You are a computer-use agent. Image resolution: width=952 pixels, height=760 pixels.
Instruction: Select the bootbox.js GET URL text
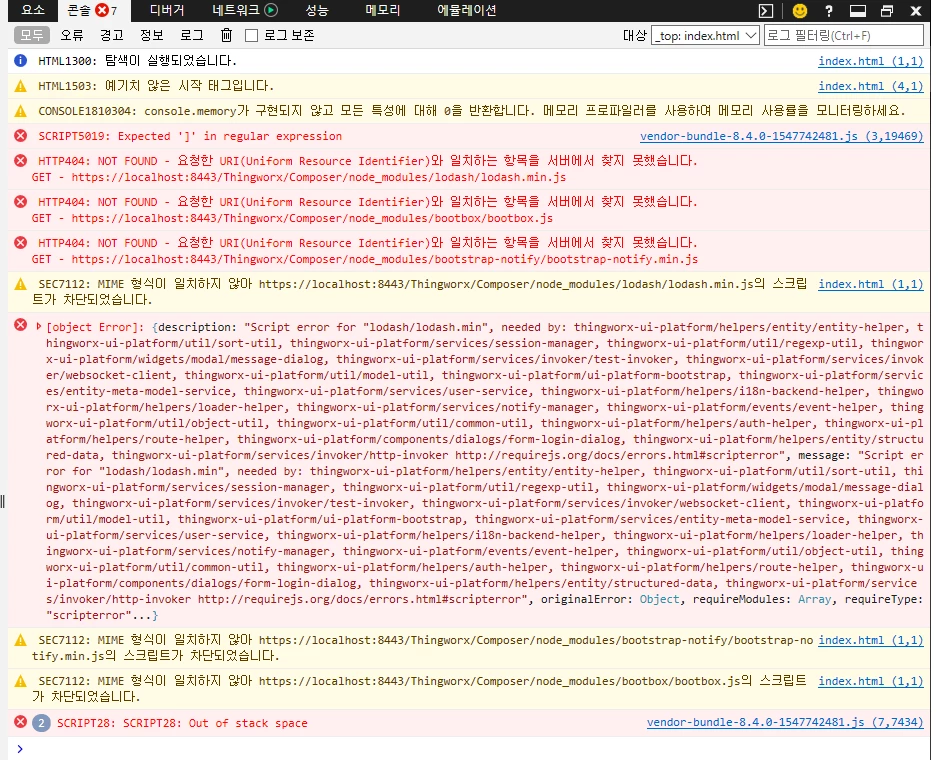pyautogui.click(x=312, y=218)
